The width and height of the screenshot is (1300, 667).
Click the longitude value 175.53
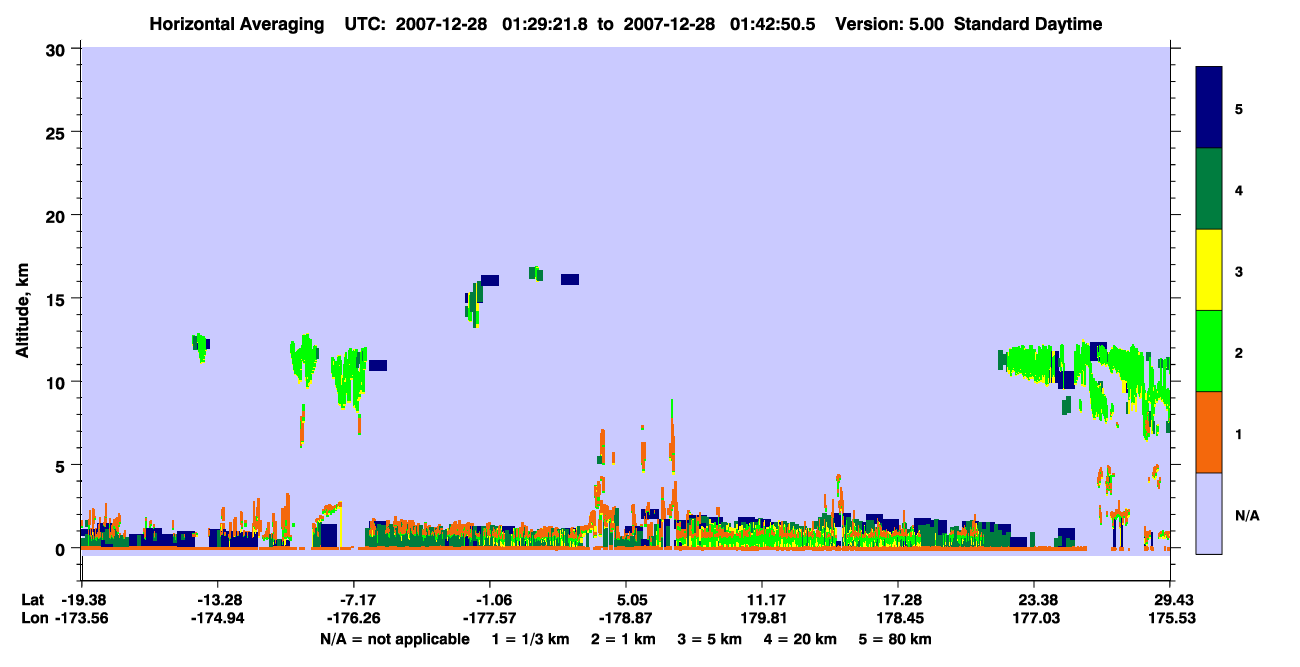click(1170, 618)
